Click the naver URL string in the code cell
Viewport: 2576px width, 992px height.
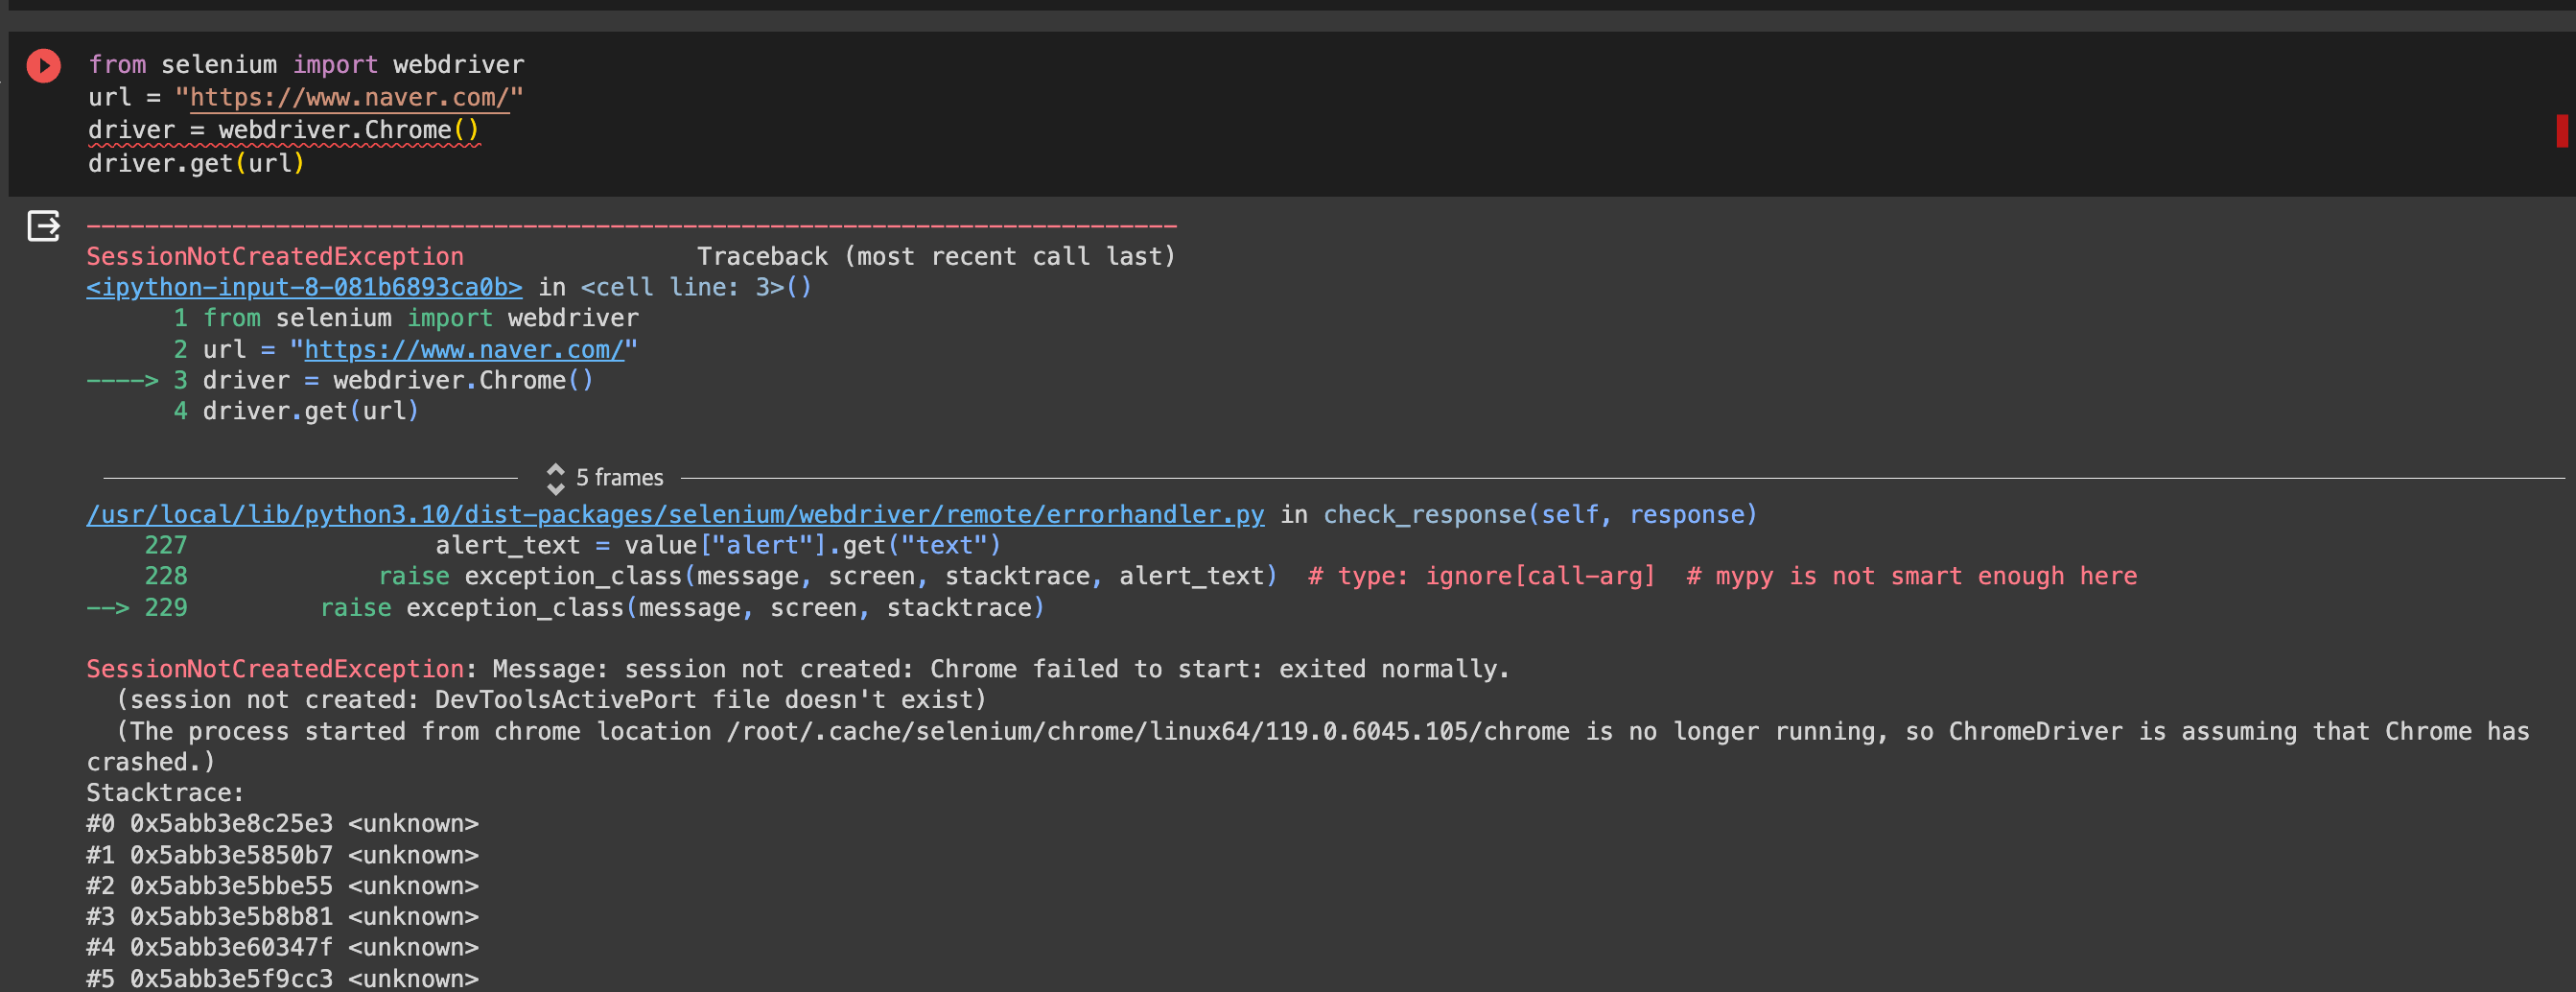coord(349,97)
